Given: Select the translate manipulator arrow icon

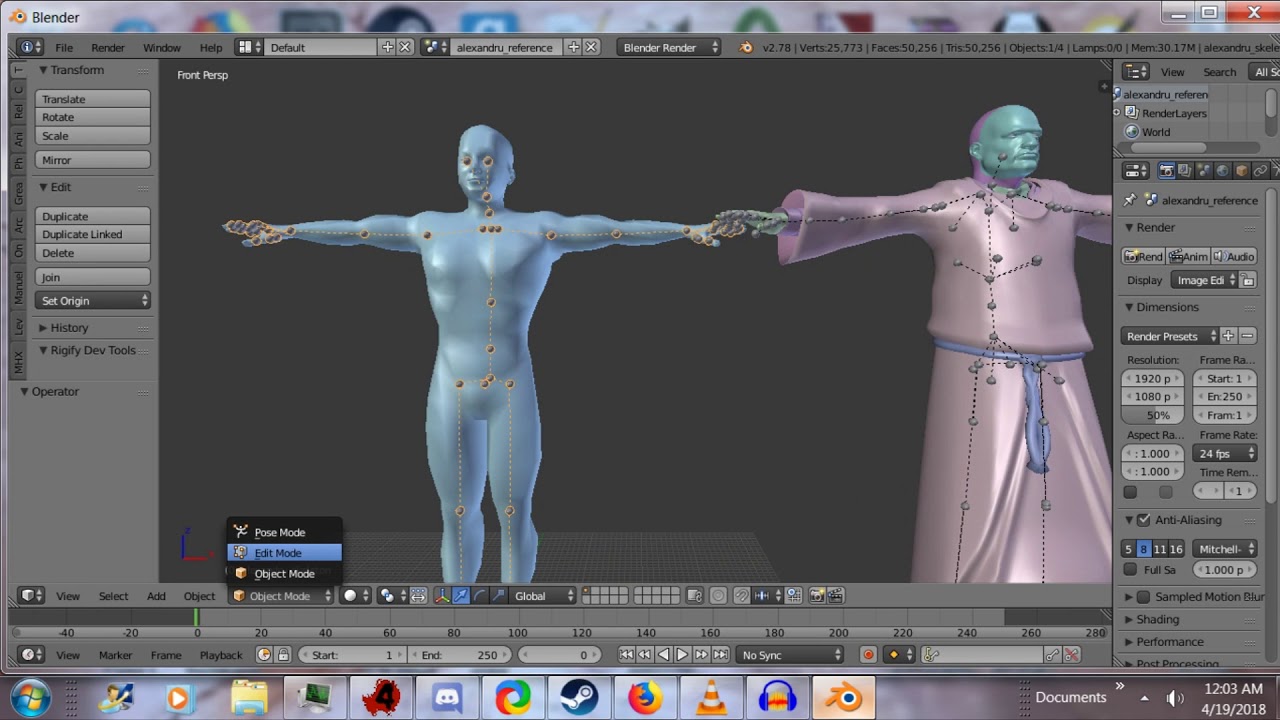Looking at the screenshot, I should tap(461, 596).
